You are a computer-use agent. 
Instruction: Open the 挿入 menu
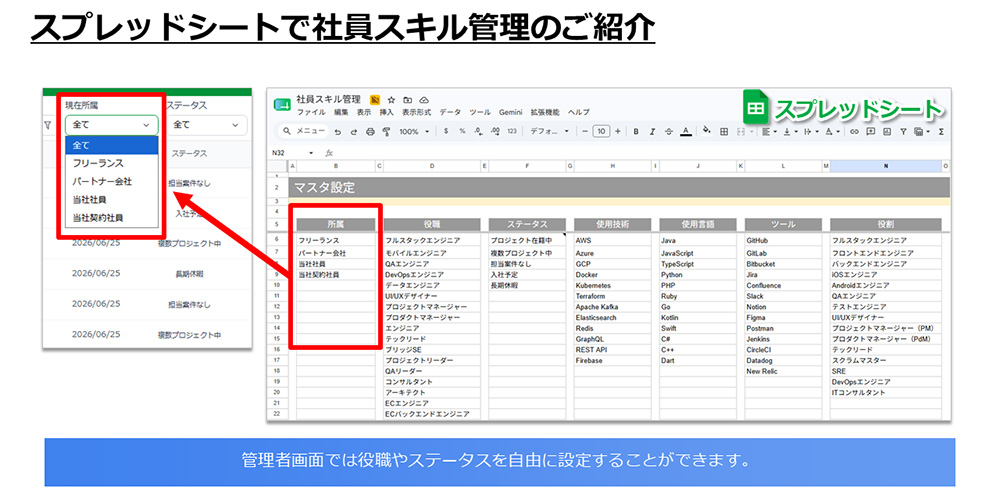386,112
